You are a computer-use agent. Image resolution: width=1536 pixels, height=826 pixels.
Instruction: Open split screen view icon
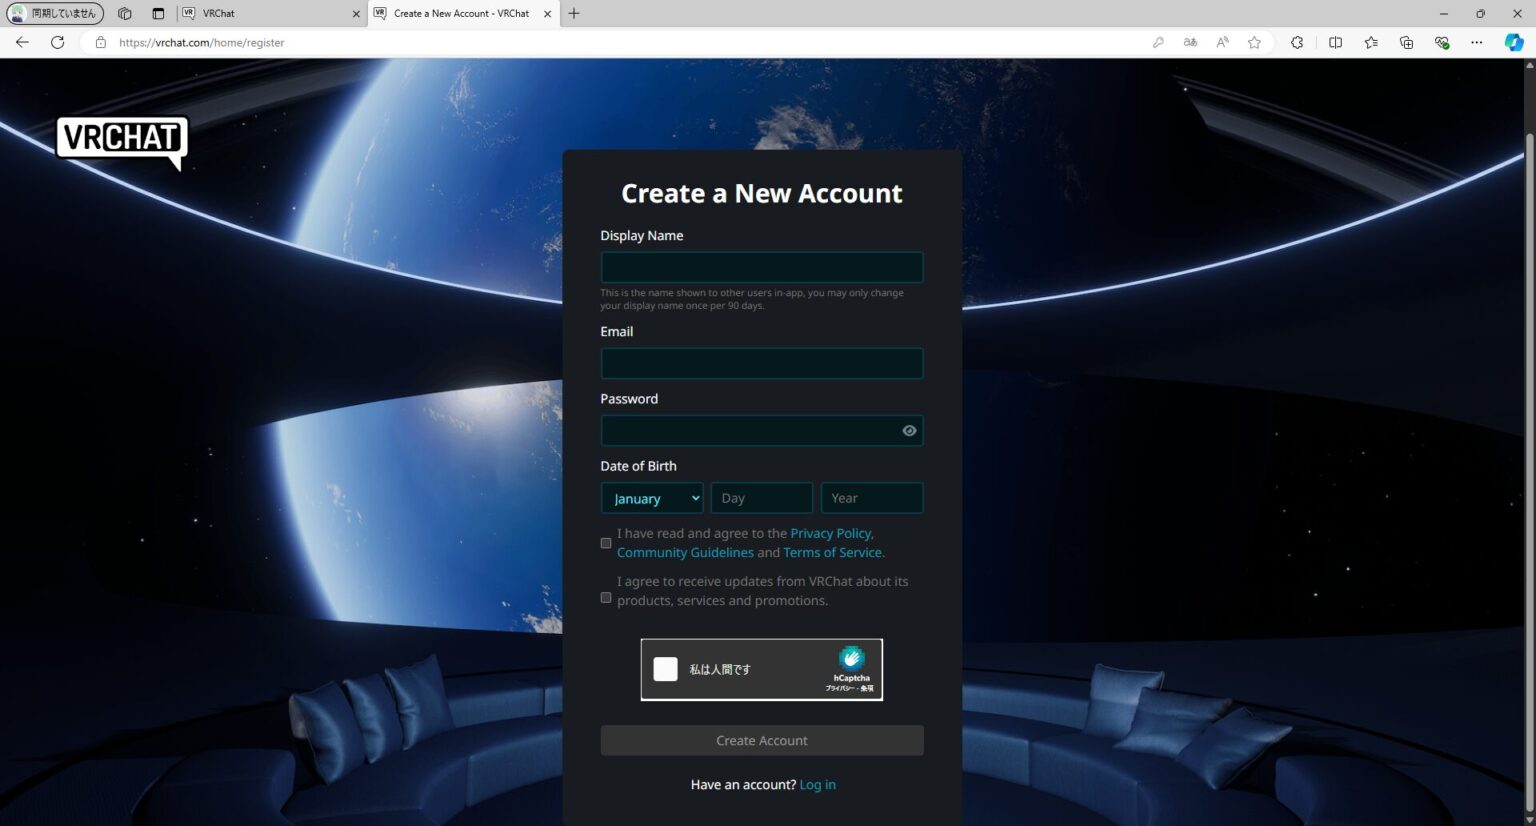coord(1335,42)
